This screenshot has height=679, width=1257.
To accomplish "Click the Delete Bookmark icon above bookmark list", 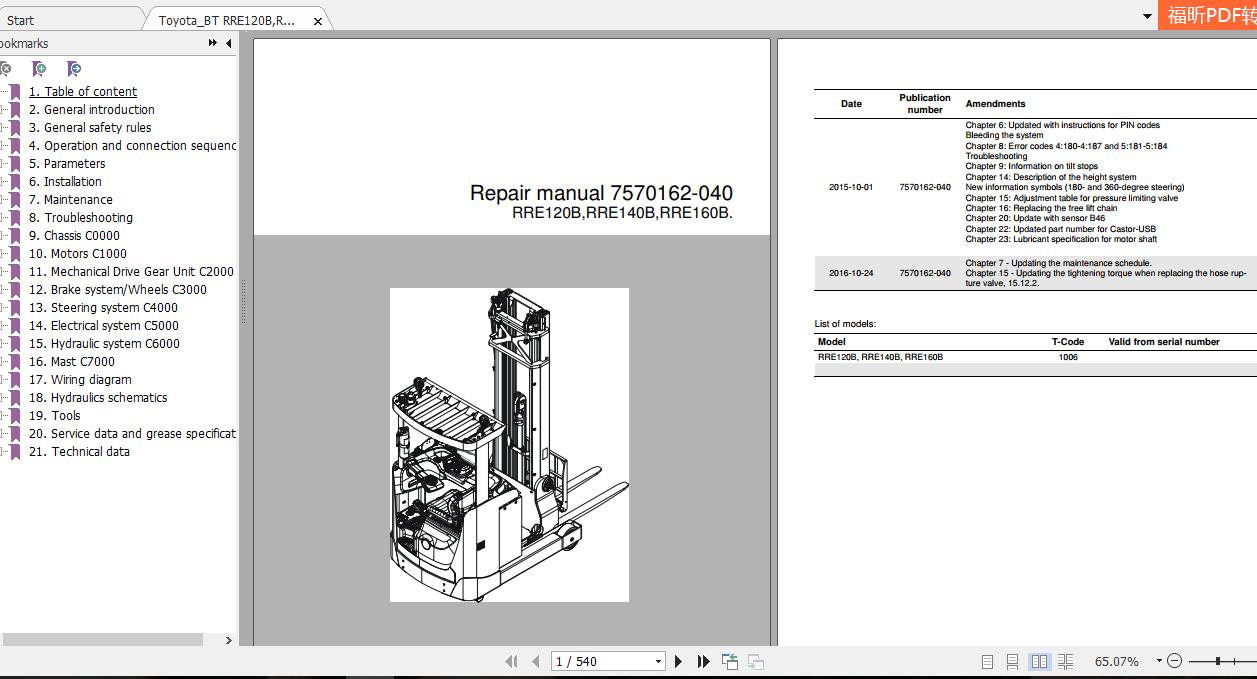I will [x=7, y=70].
